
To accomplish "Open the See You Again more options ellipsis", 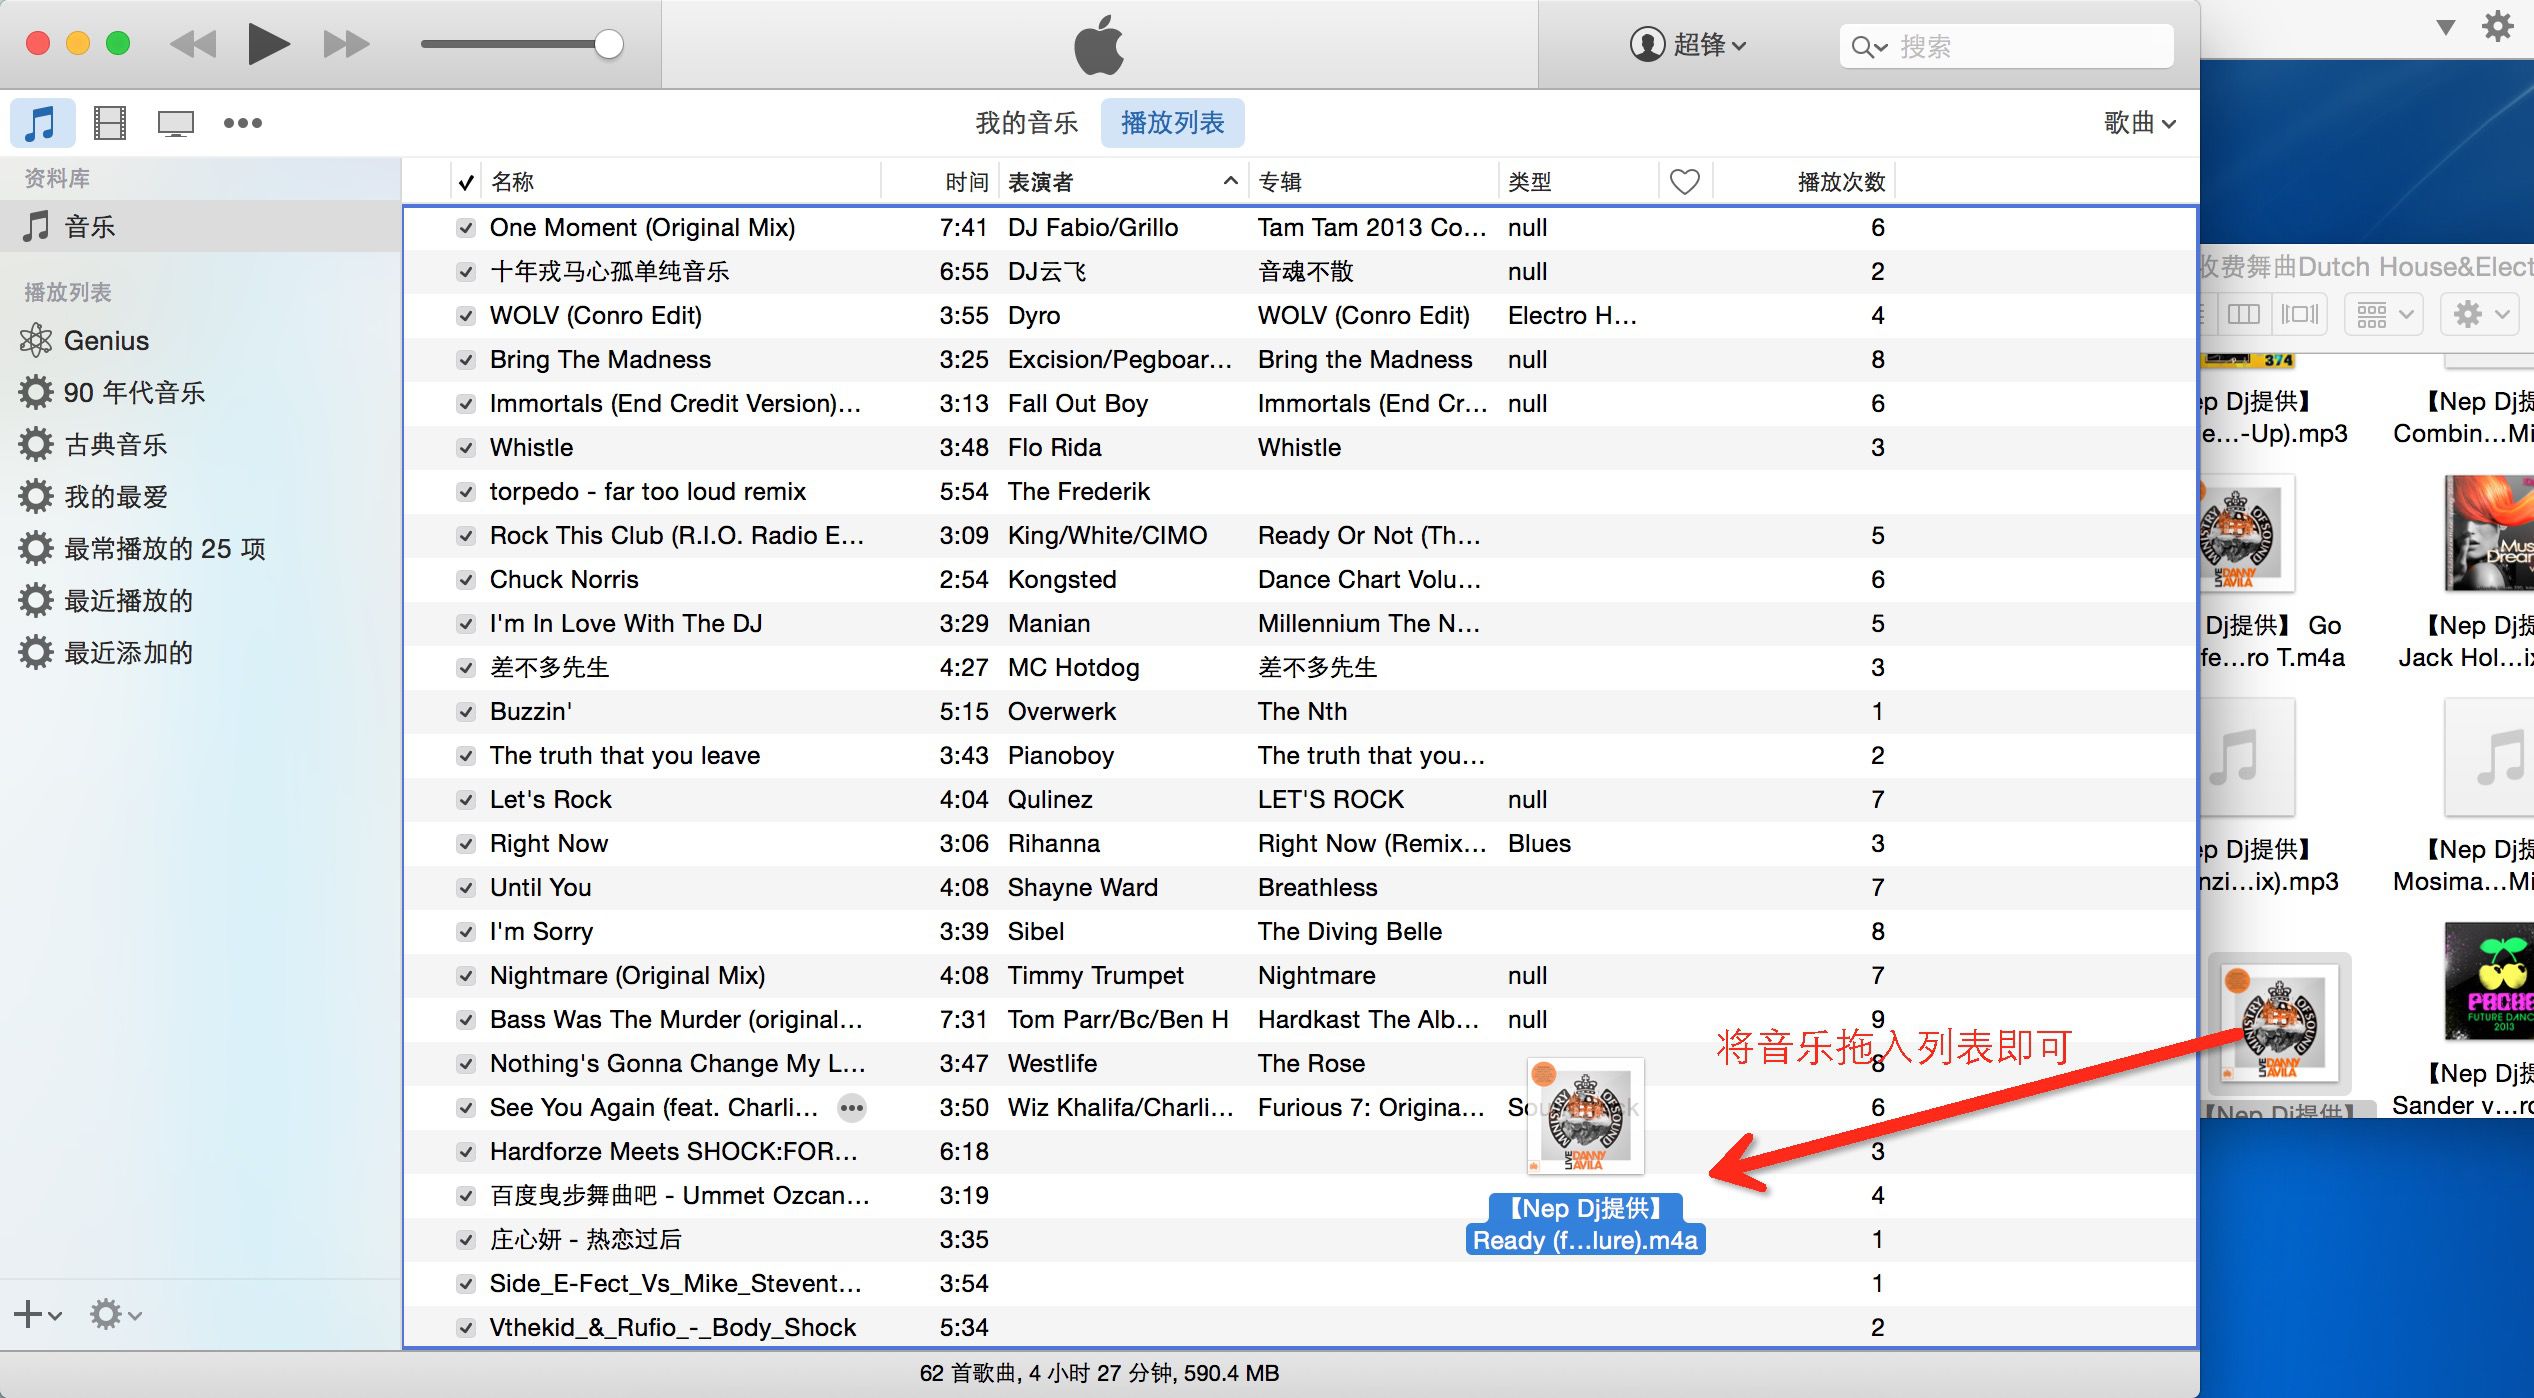I will 852,1108.
